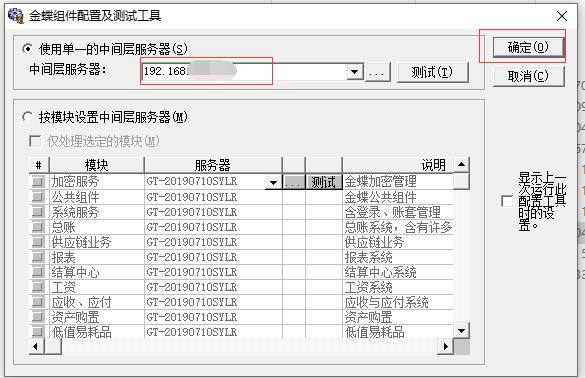Confirm with the 确定(O) button
Viewport: 585px width, 378px height.
click(x=528, y=47)
